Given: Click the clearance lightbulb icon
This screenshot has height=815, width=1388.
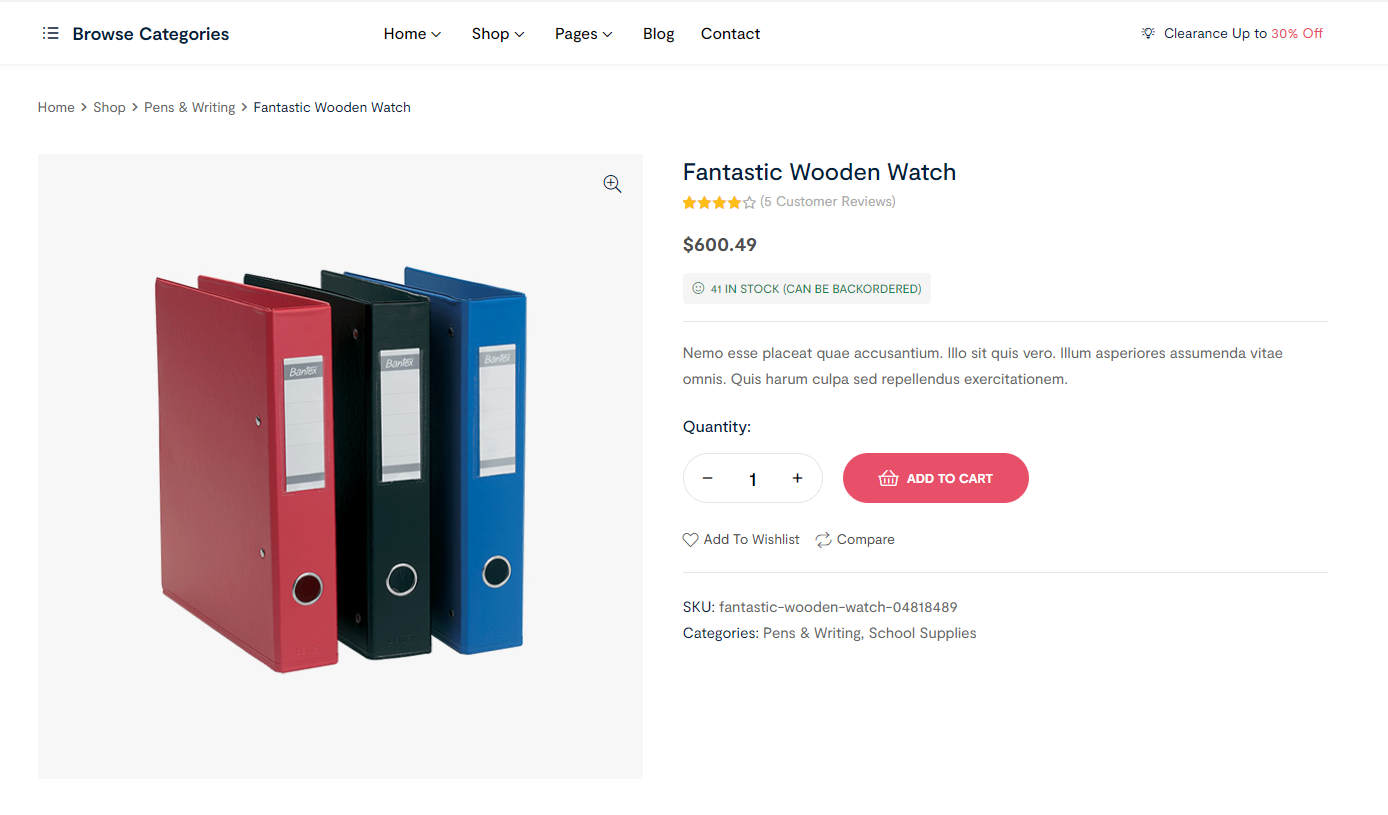Looking at the screenshot, I should [x=1148, y=33].
